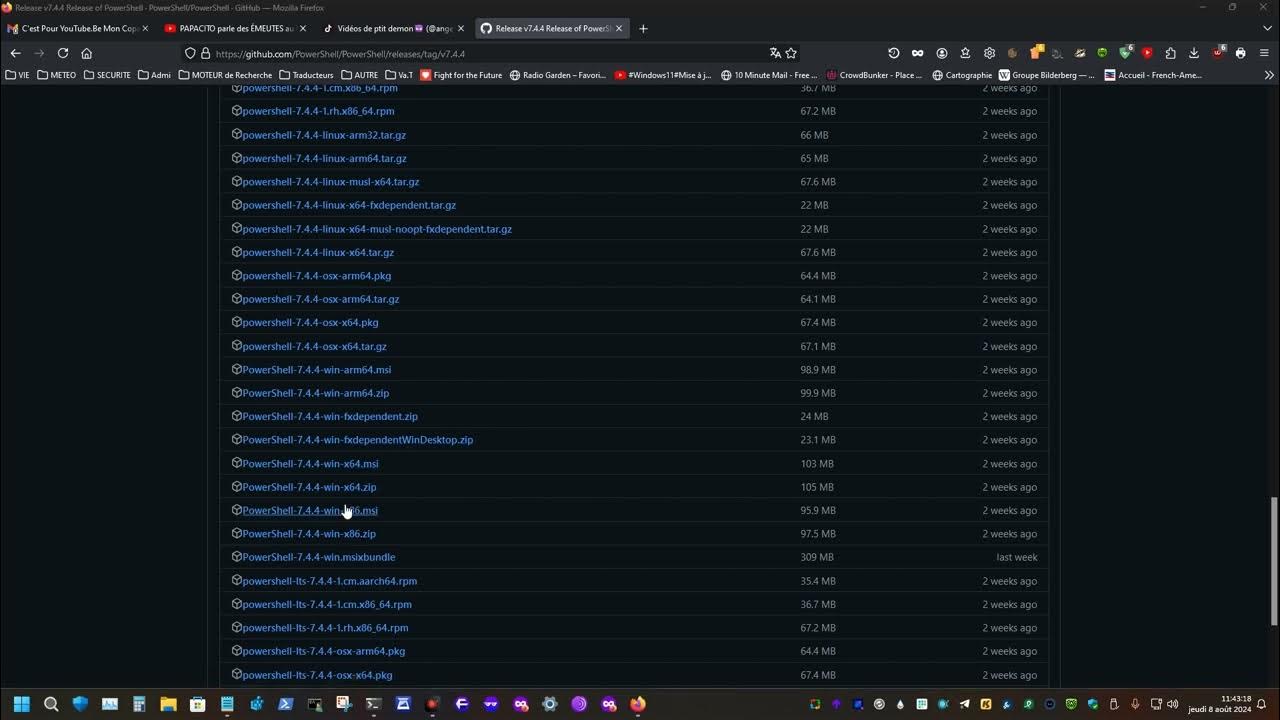
Task: Open the clock showing jeudi 8 août 2024
Action: pos(1220,704)
